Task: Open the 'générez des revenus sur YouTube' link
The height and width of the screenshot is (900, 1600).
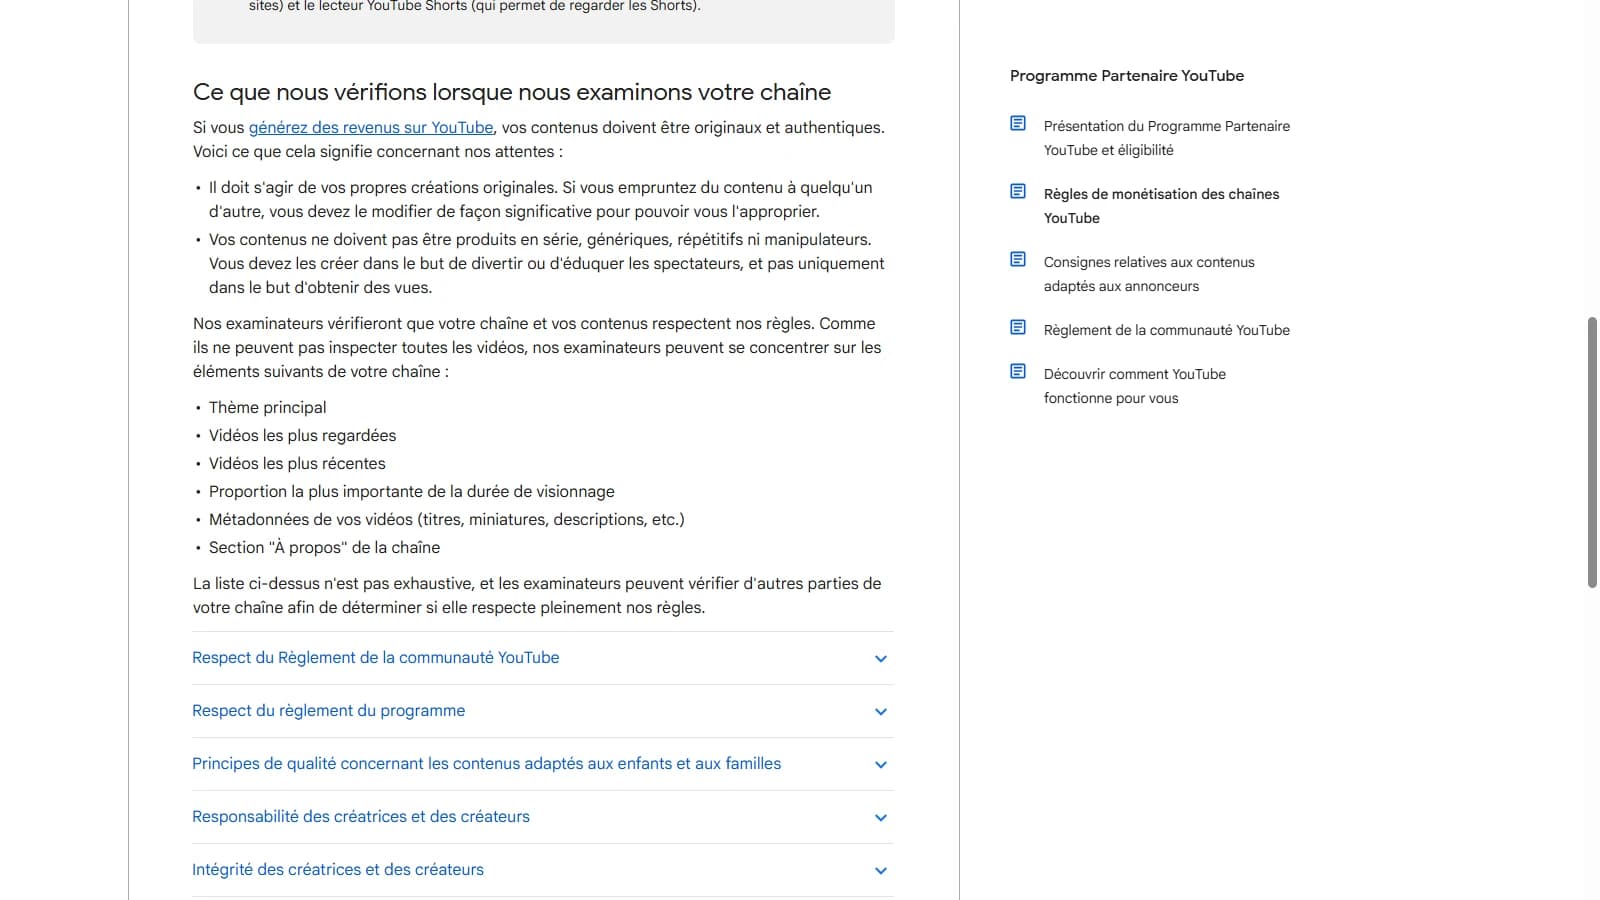Action: [x=371, y=127]
